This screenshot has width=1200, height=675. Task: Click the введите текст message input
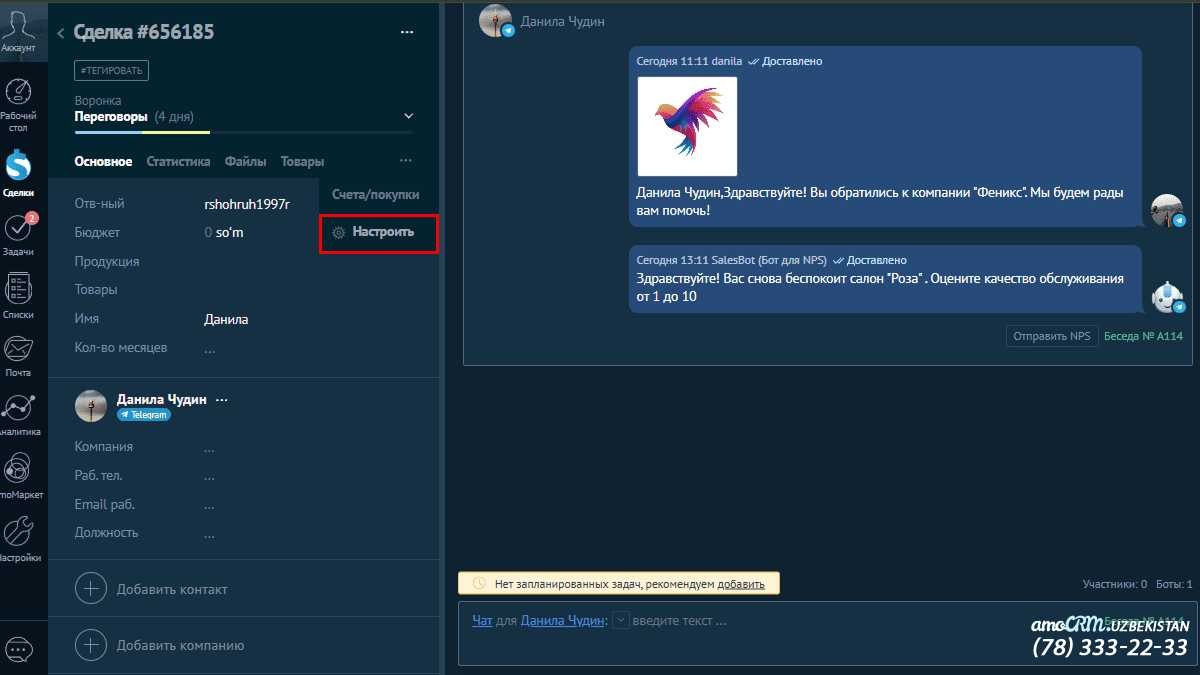point(680,621)
